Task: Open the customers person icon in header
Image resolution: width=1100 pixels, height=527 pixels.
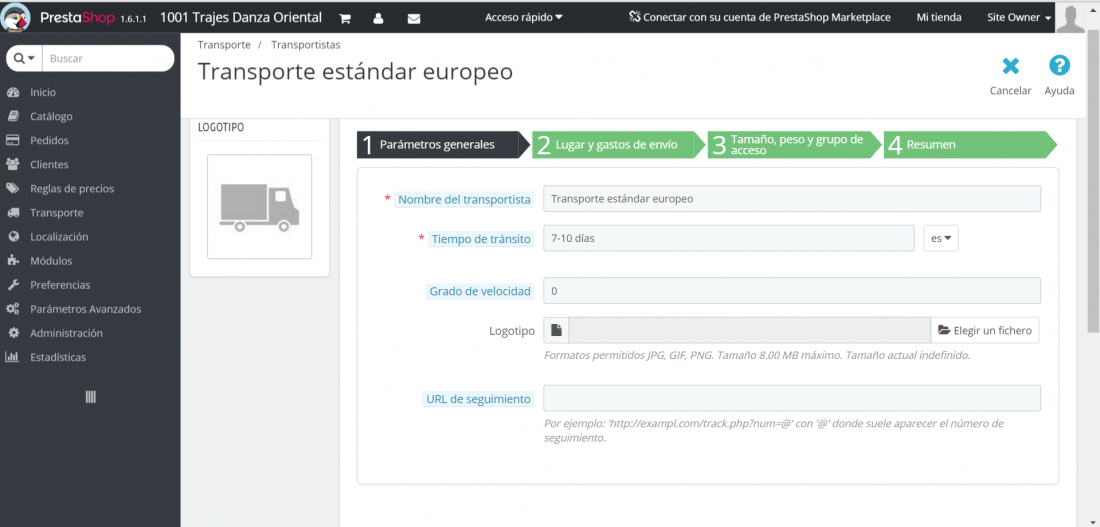Action: click(378, 18)
